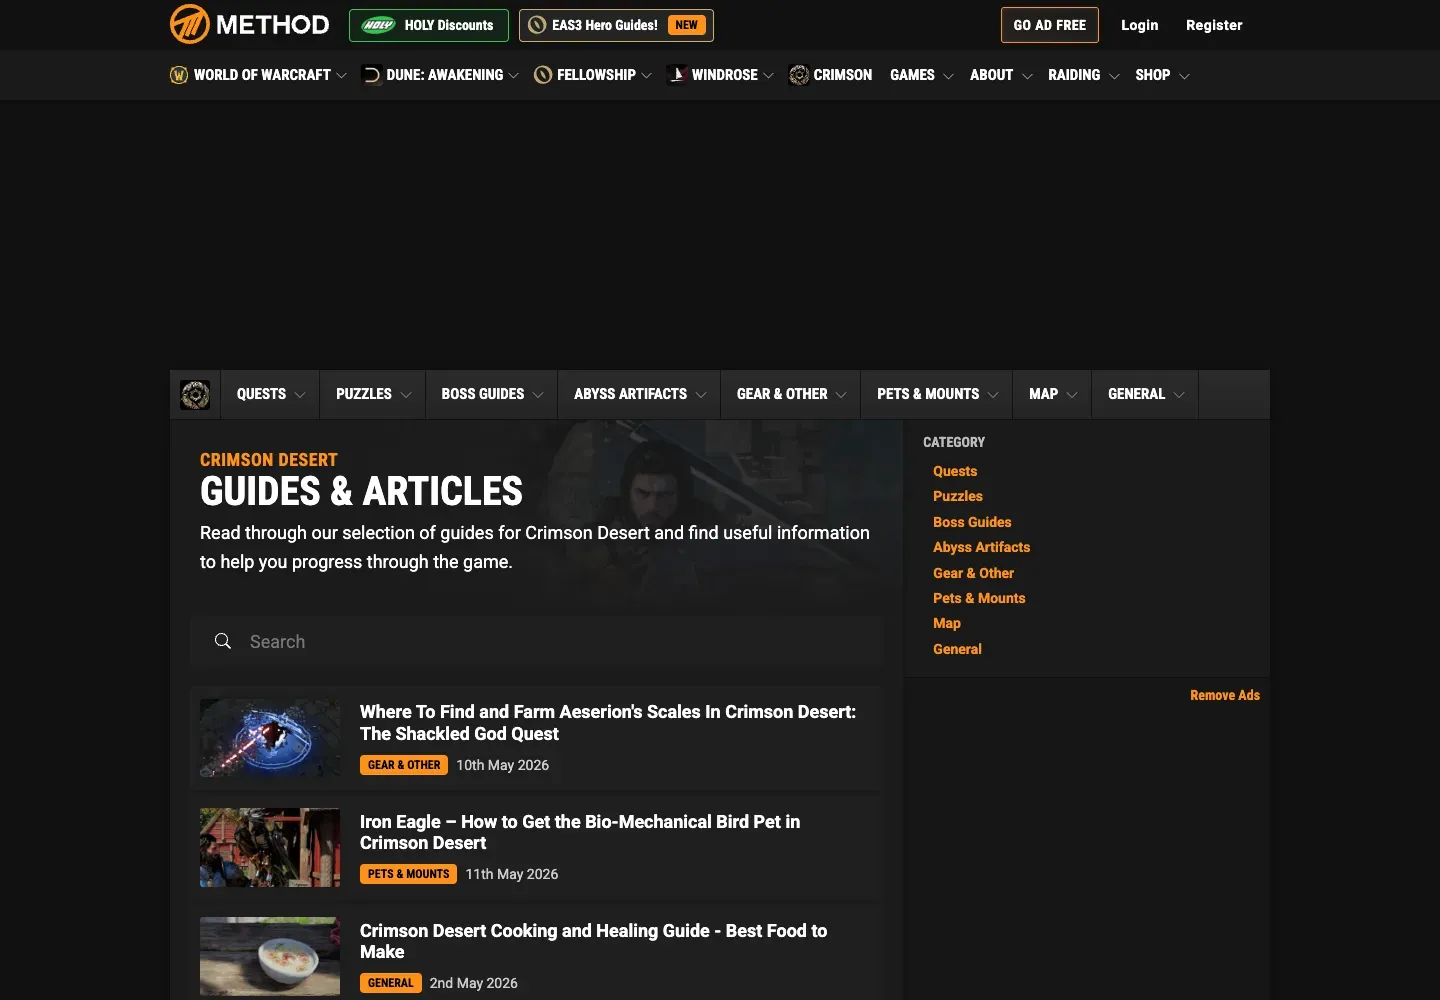
Task: Open Iron Eagle article thumbnail
Action: (x=270, y=847)
